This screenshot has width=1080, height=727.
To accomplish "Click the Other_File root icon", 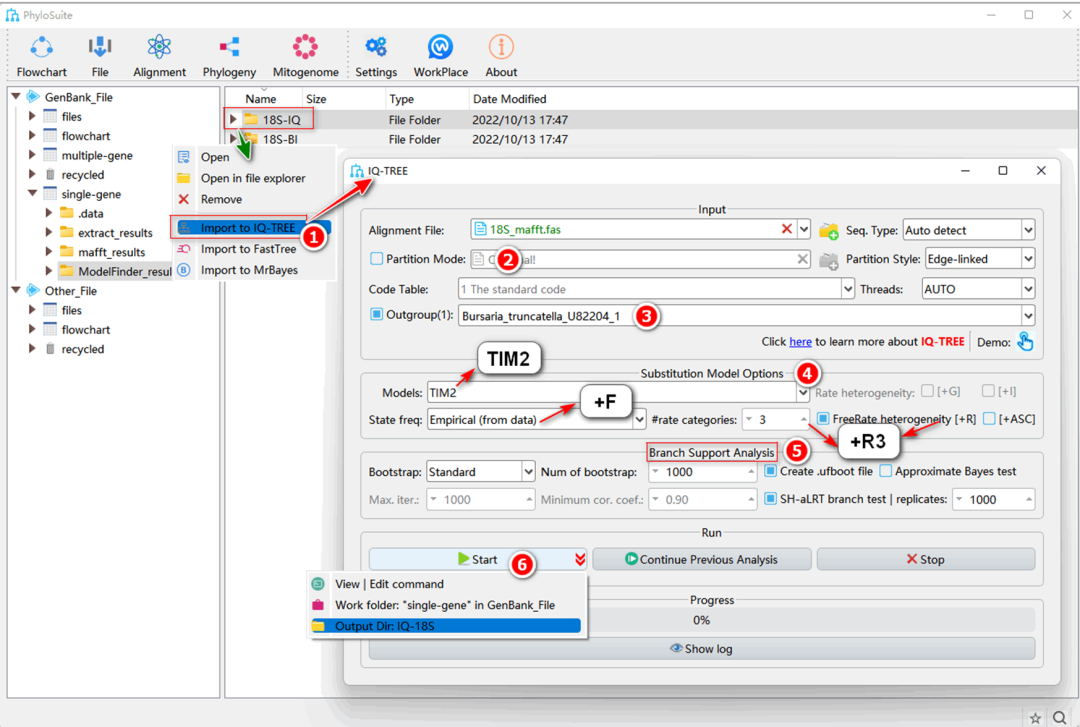I will point(32,291).
